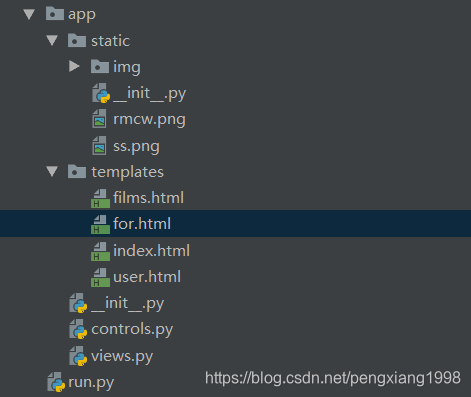Open the films.html file name
The width and height of the screenshot is (471, 397).
[148, 198]
